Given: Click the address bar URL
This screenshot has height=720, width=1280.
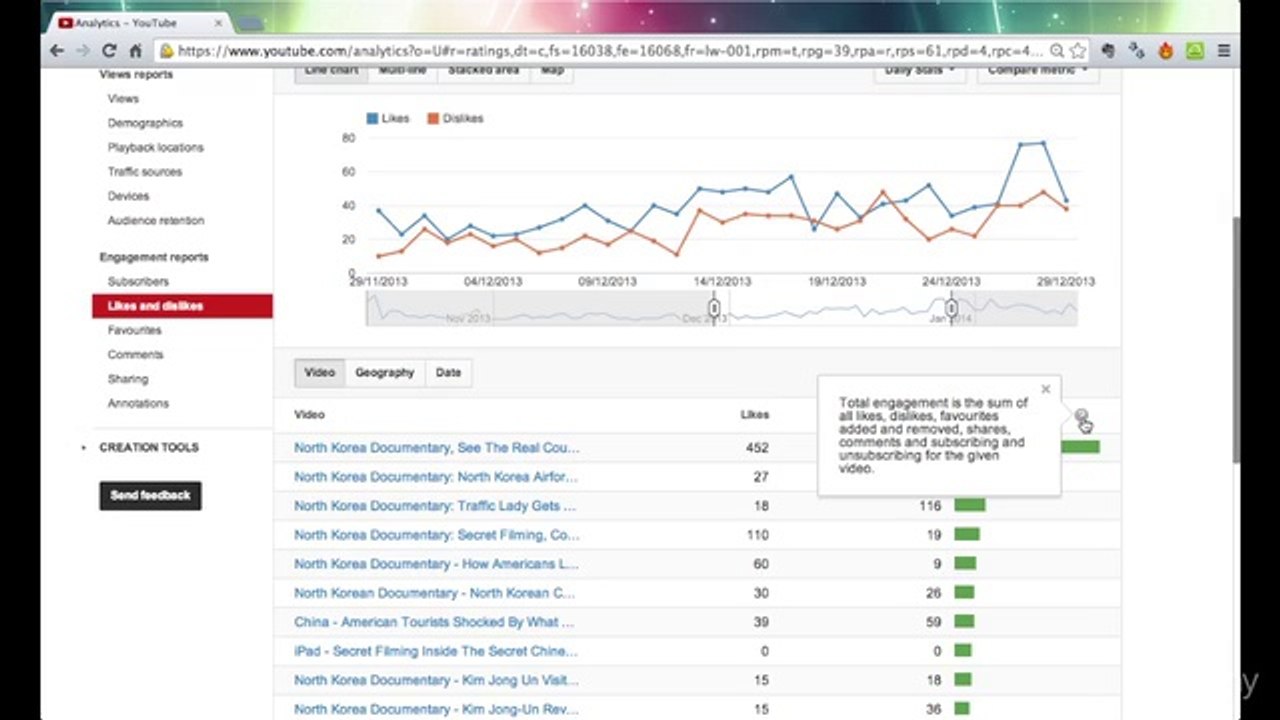Looking at the screenshot, I should (x=610, y=50).
